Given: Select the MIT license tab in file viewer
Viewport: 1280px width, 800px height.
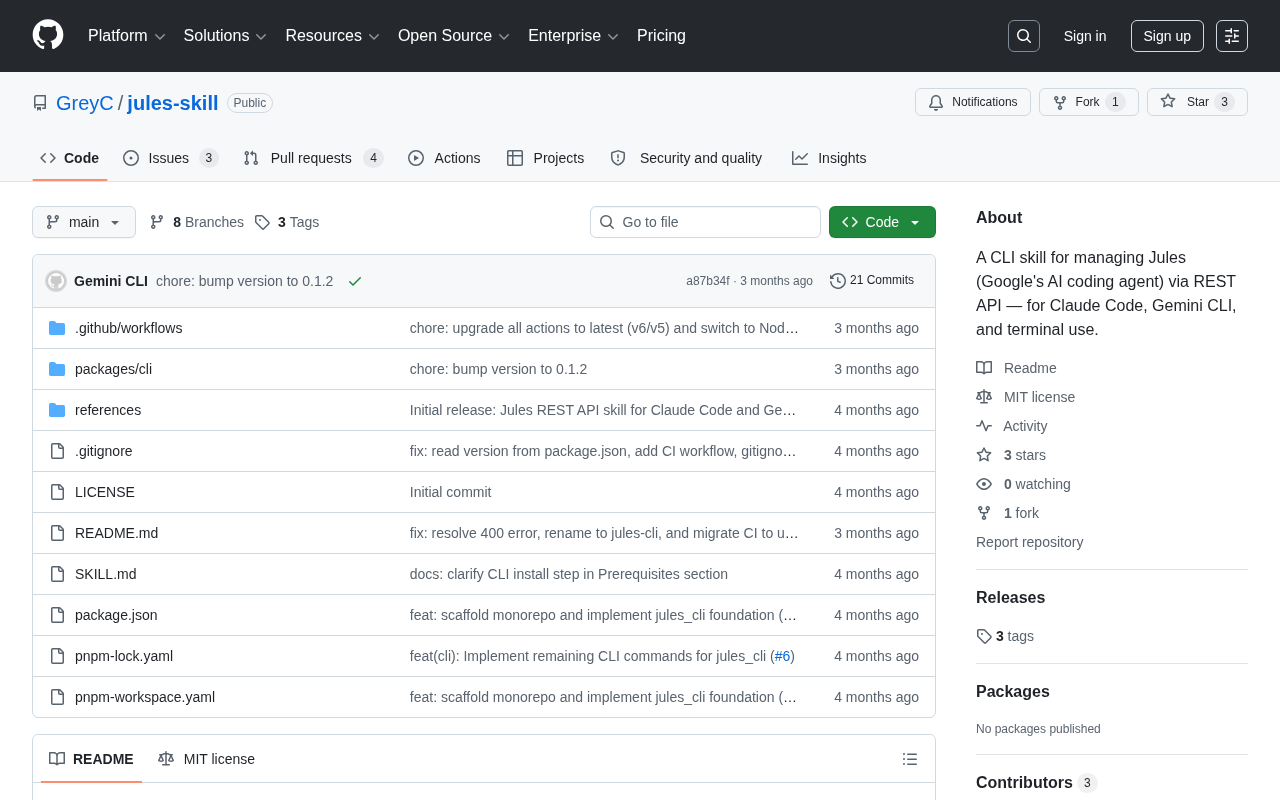Looking at the screenshot, I should [206, 759].
